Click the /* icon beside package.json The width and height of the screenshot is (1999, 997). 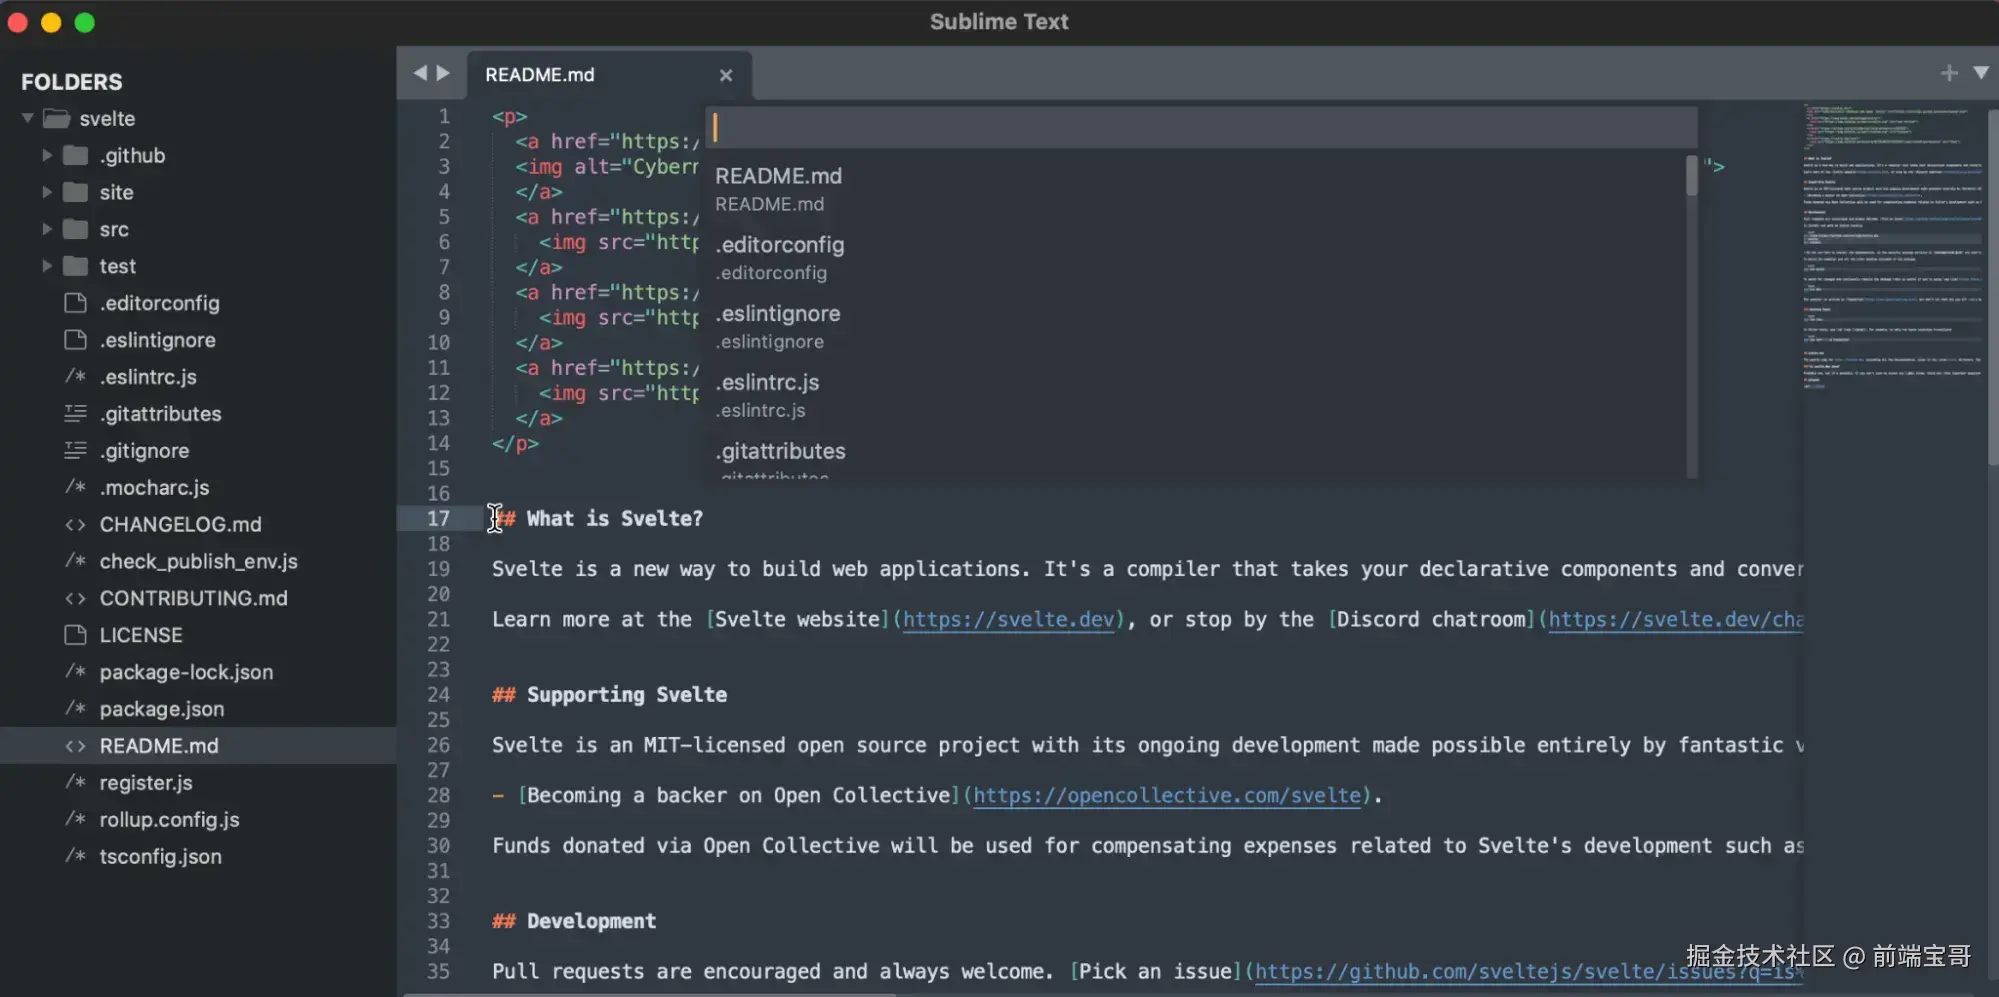(x=75, y=709)
